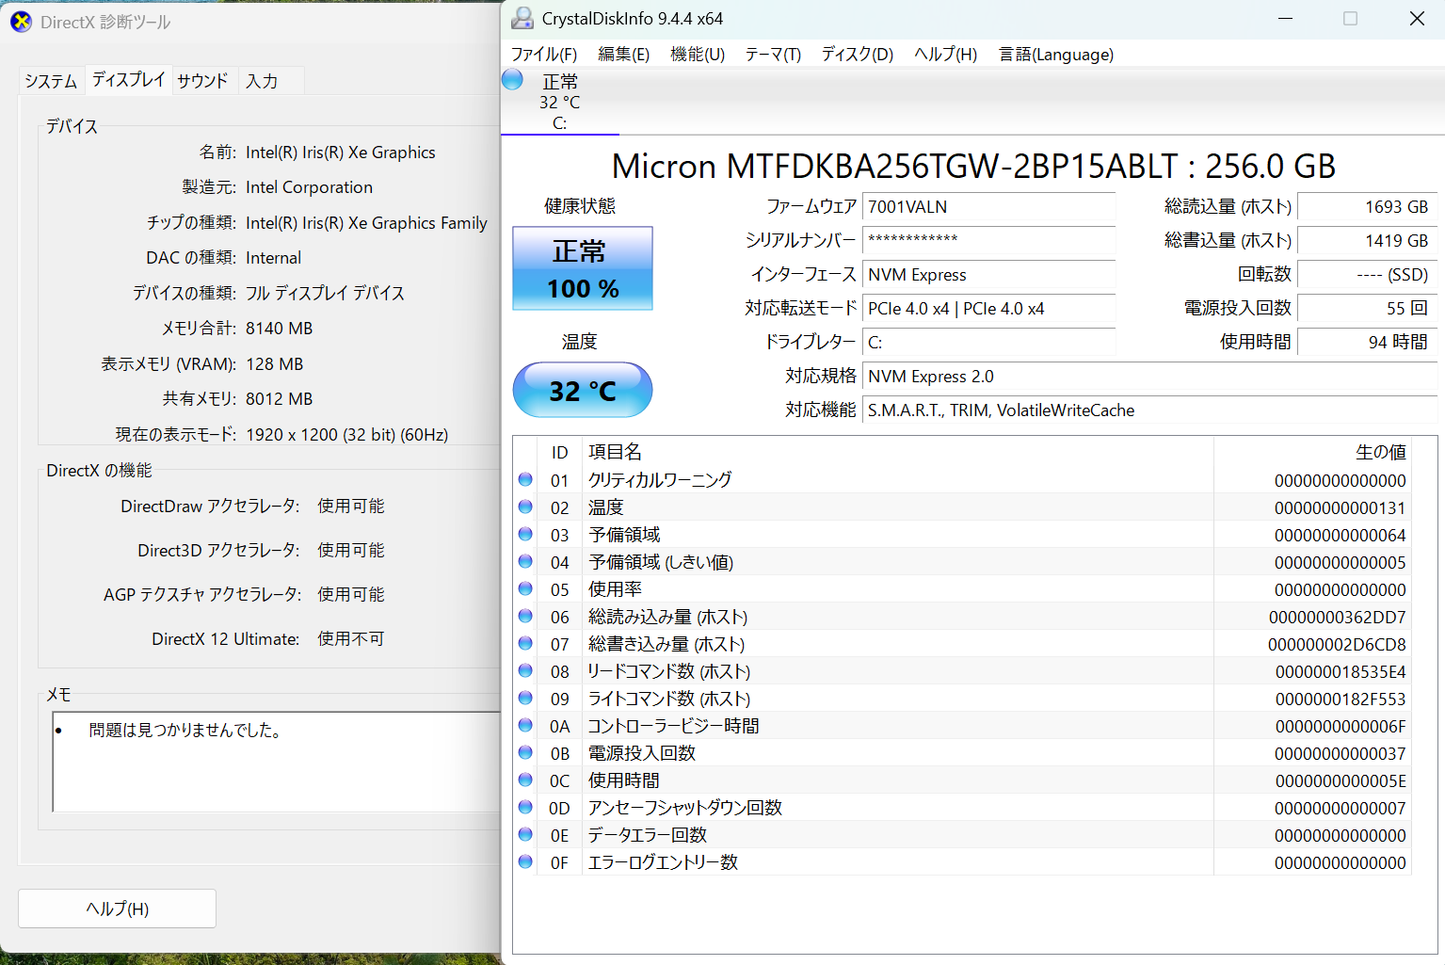This screenshot has height=965, width=1445.
Task: Click the インターフェース field NVM Express
Action: 988,274
